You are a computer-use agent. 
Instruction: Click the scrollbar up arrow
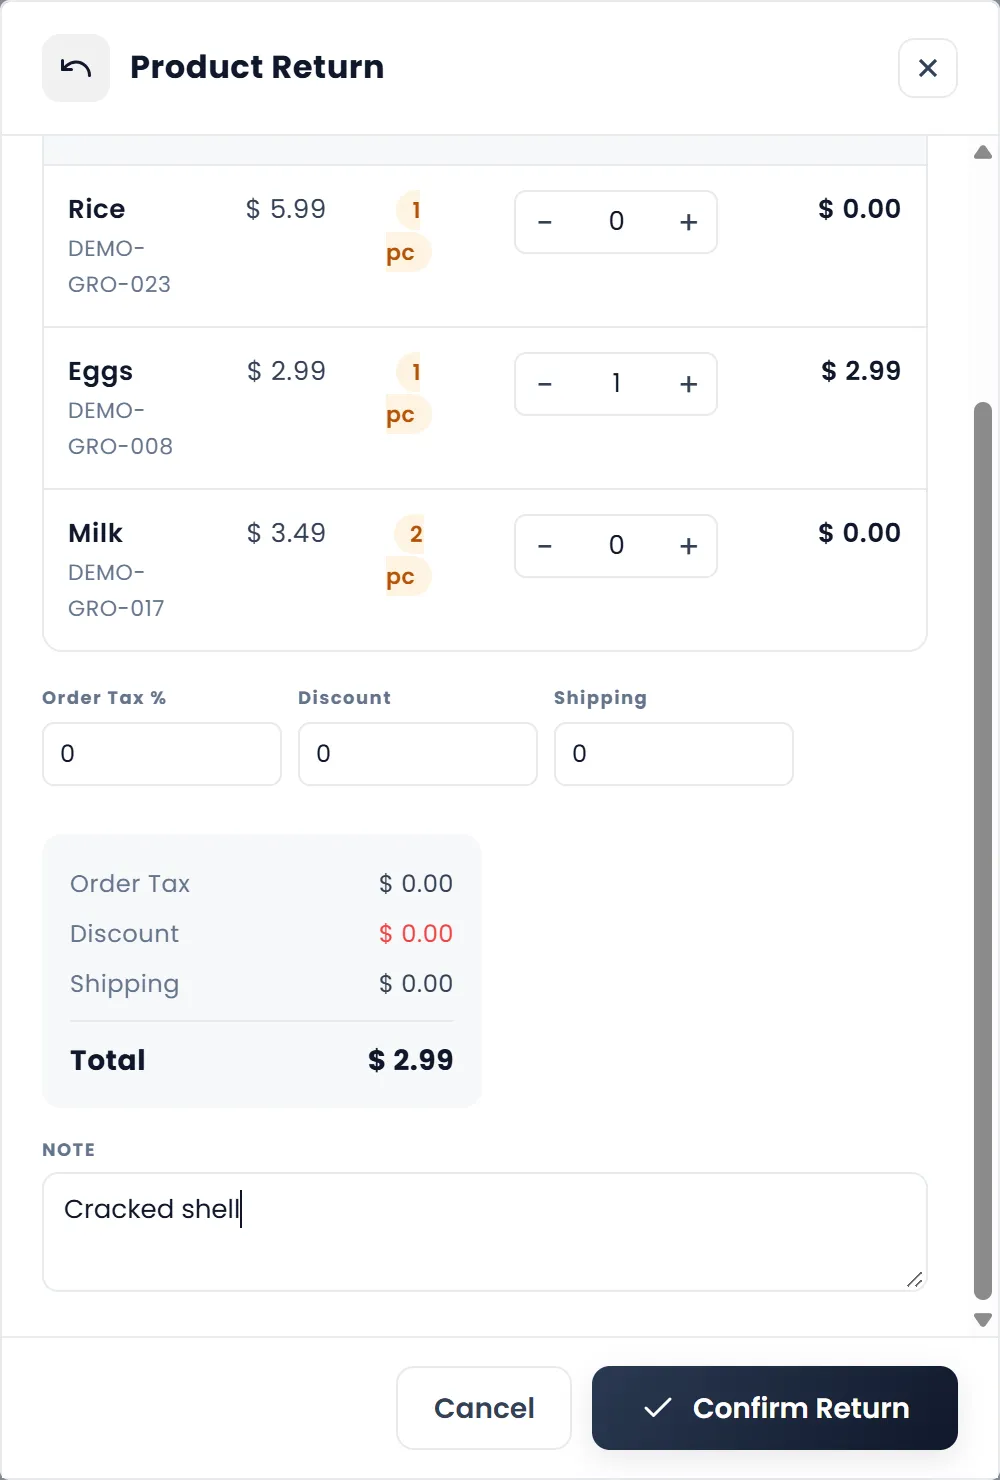[983, 152]
